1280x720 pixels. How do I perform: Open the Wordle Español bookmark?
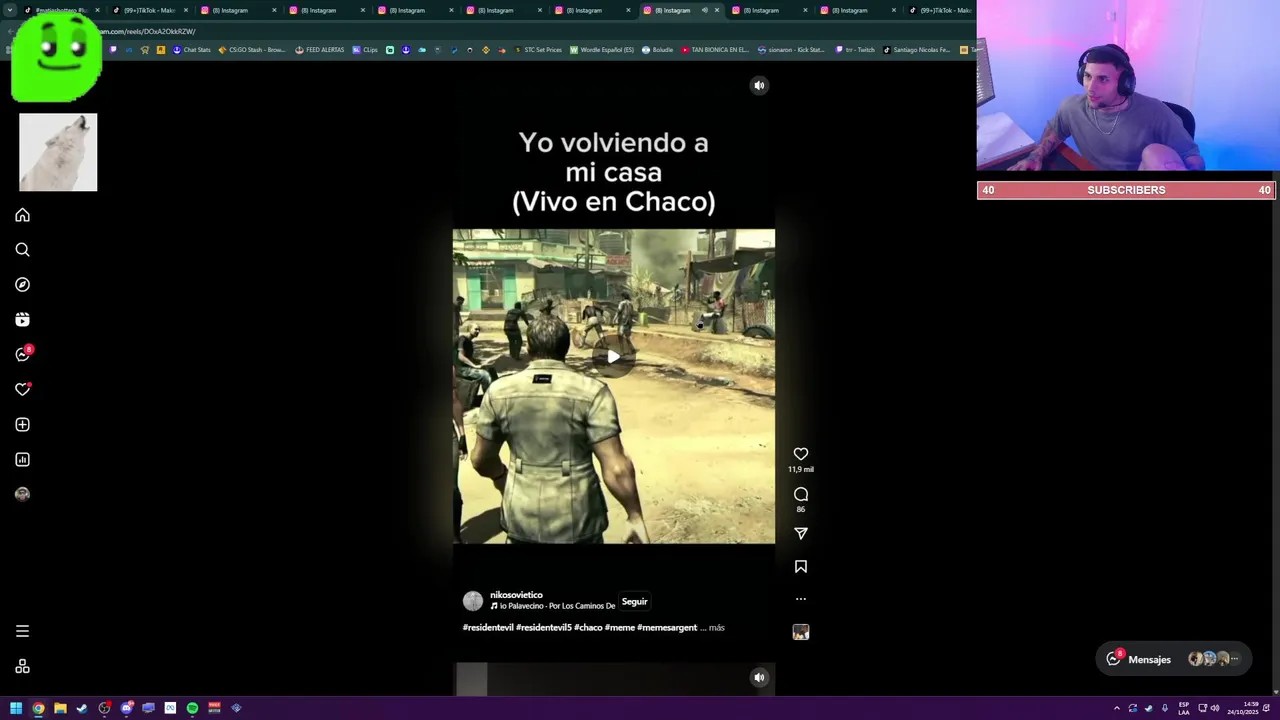602,50
